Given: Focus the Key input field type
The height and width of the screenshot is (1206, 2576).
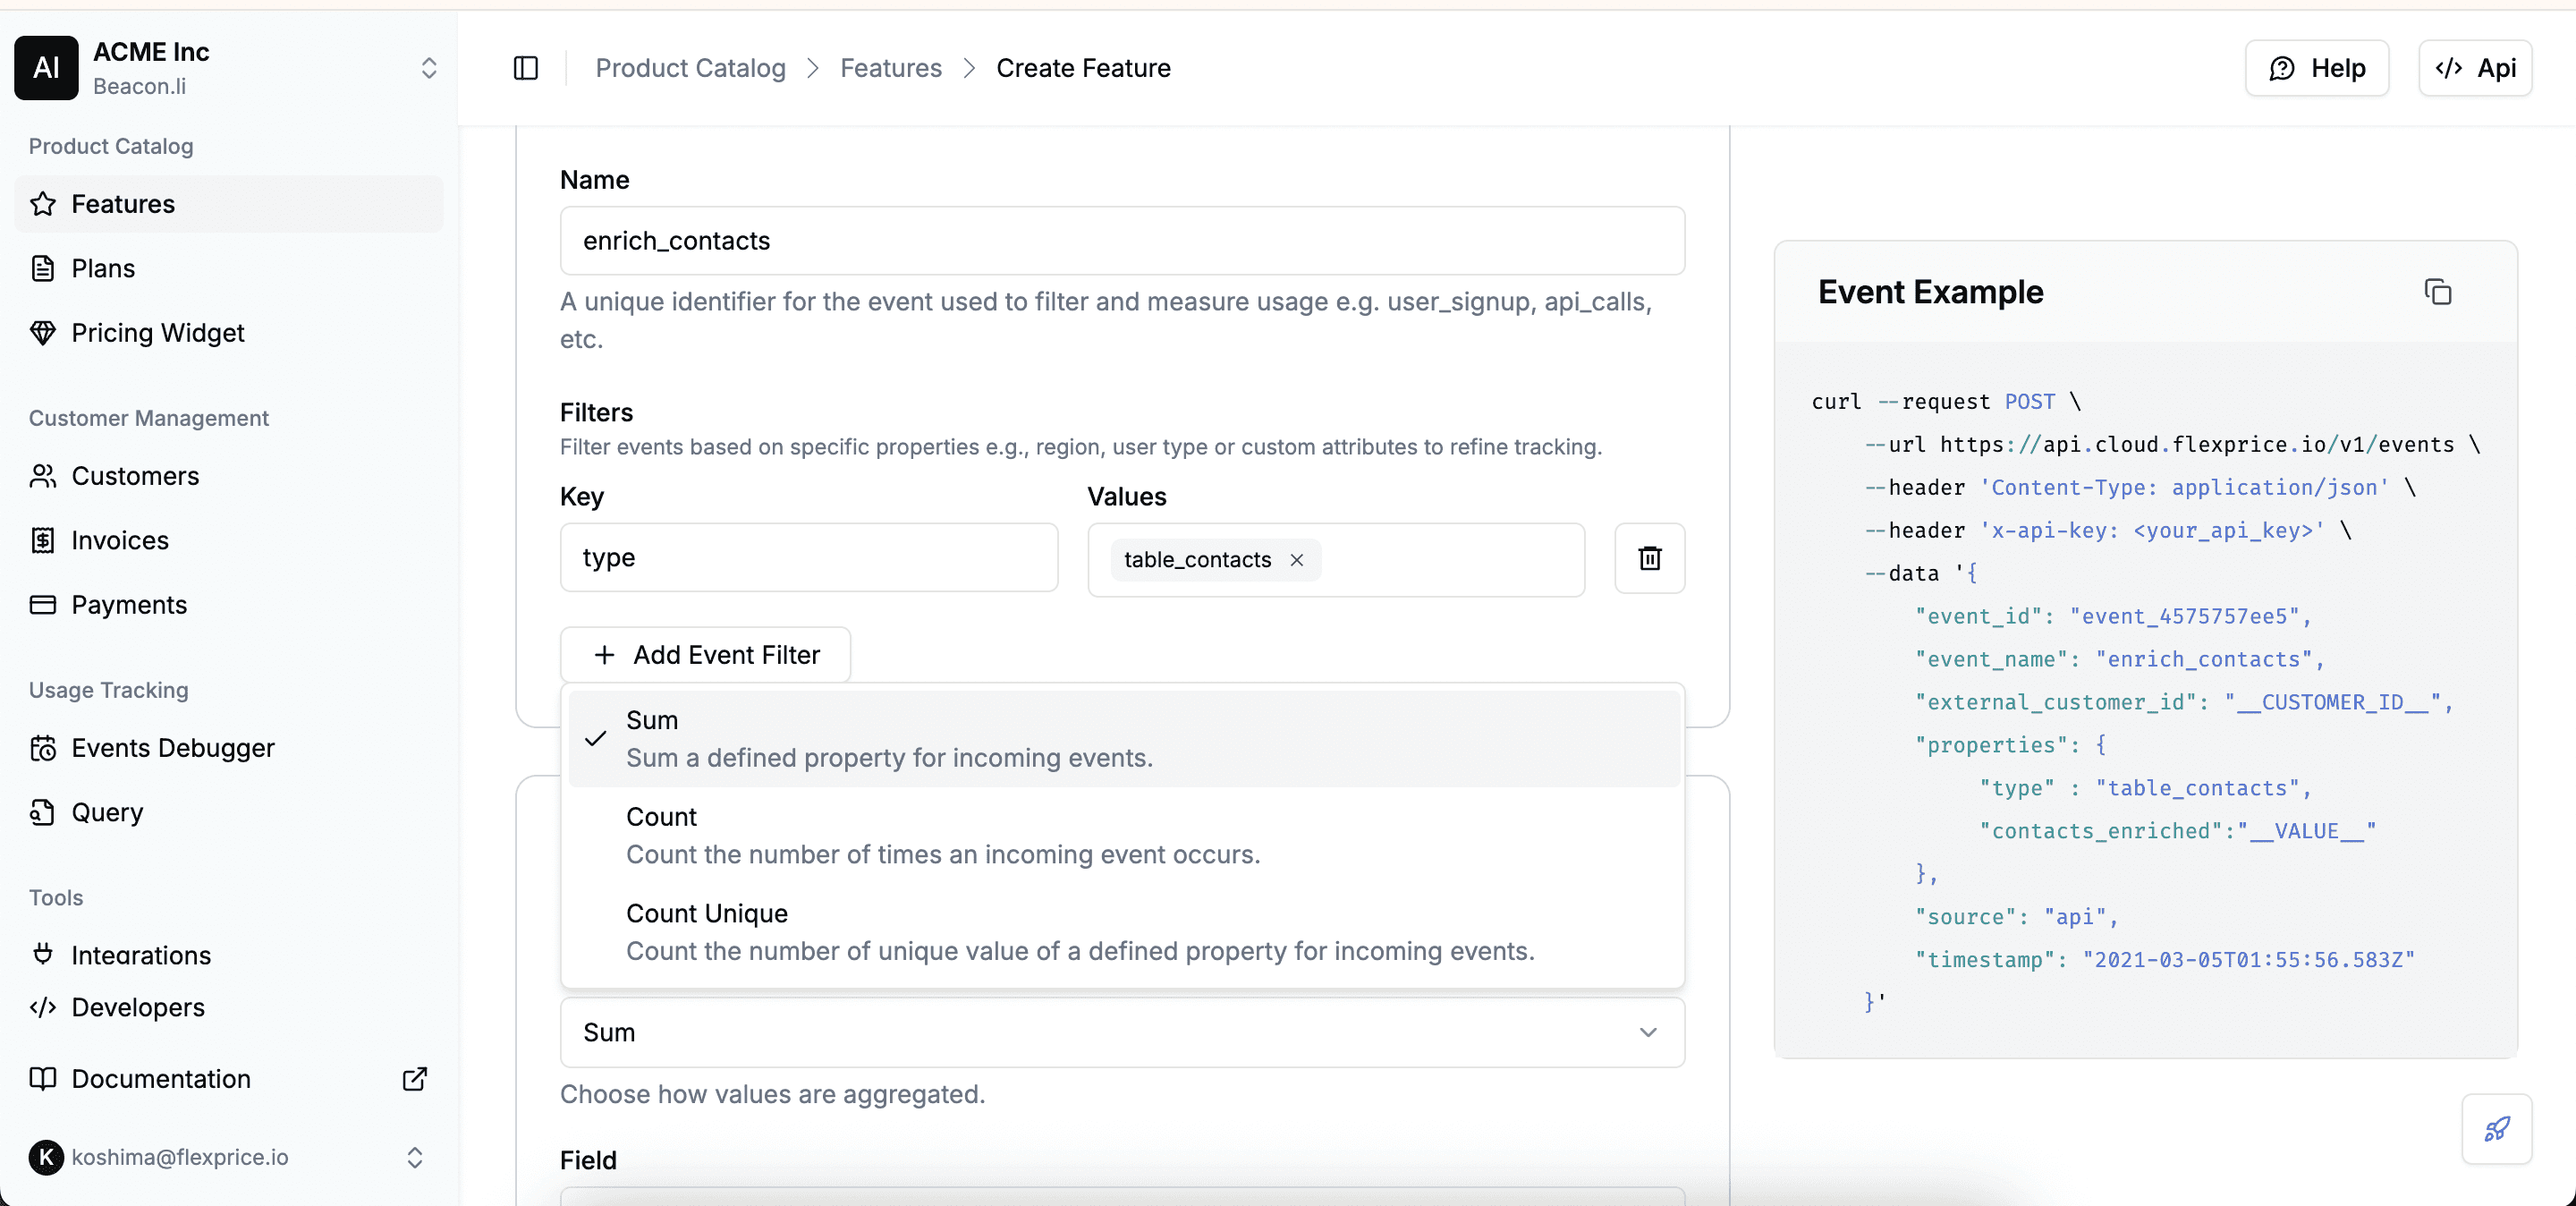Looking at the screenshot, I should click(x=808, y=557).
